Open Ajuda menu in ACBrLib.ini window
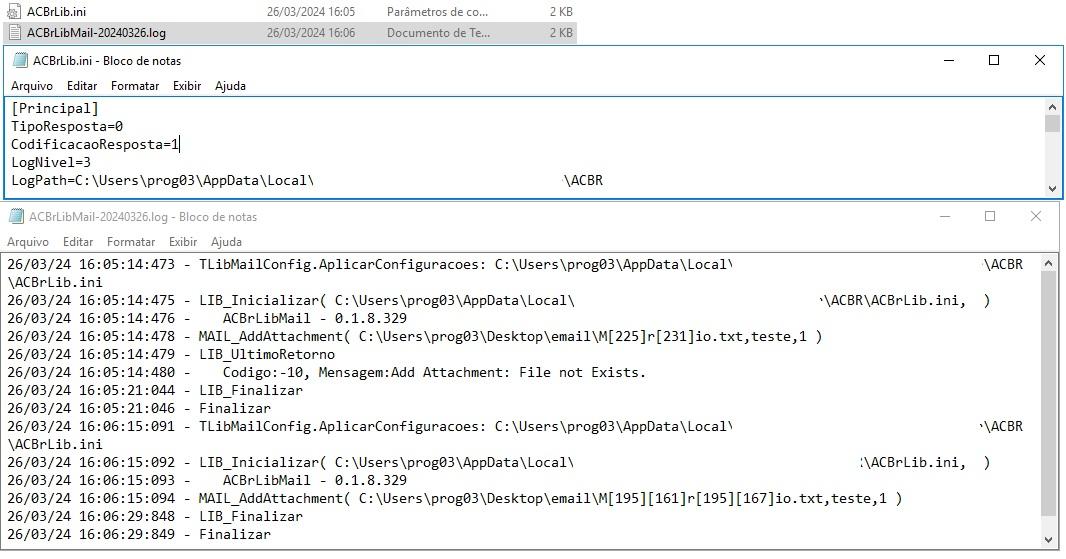The height and width of the screenshot is (559, 1066). point(230,86)
